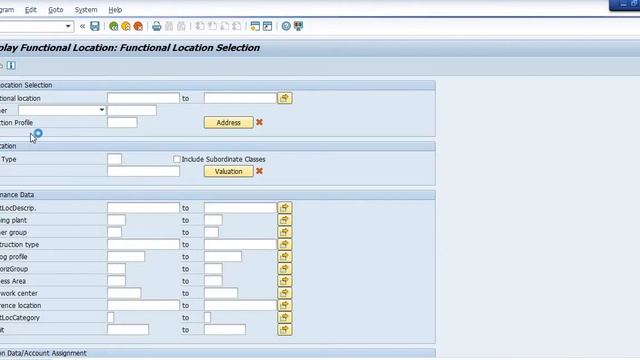
Task: Click the Address button
Action: pyautogui.click(x=229, y=122)
